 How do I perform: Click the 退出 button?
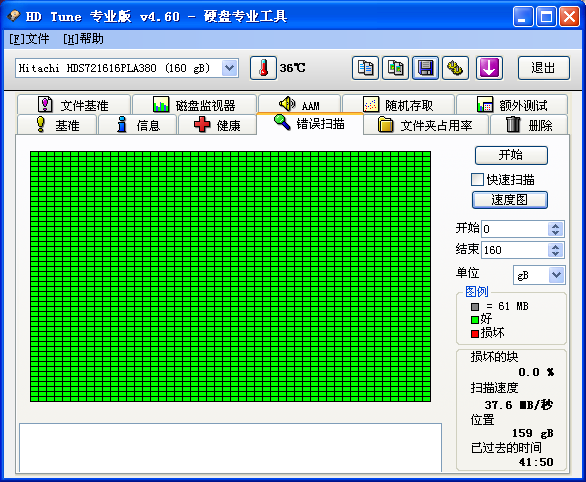coord(543,68)
